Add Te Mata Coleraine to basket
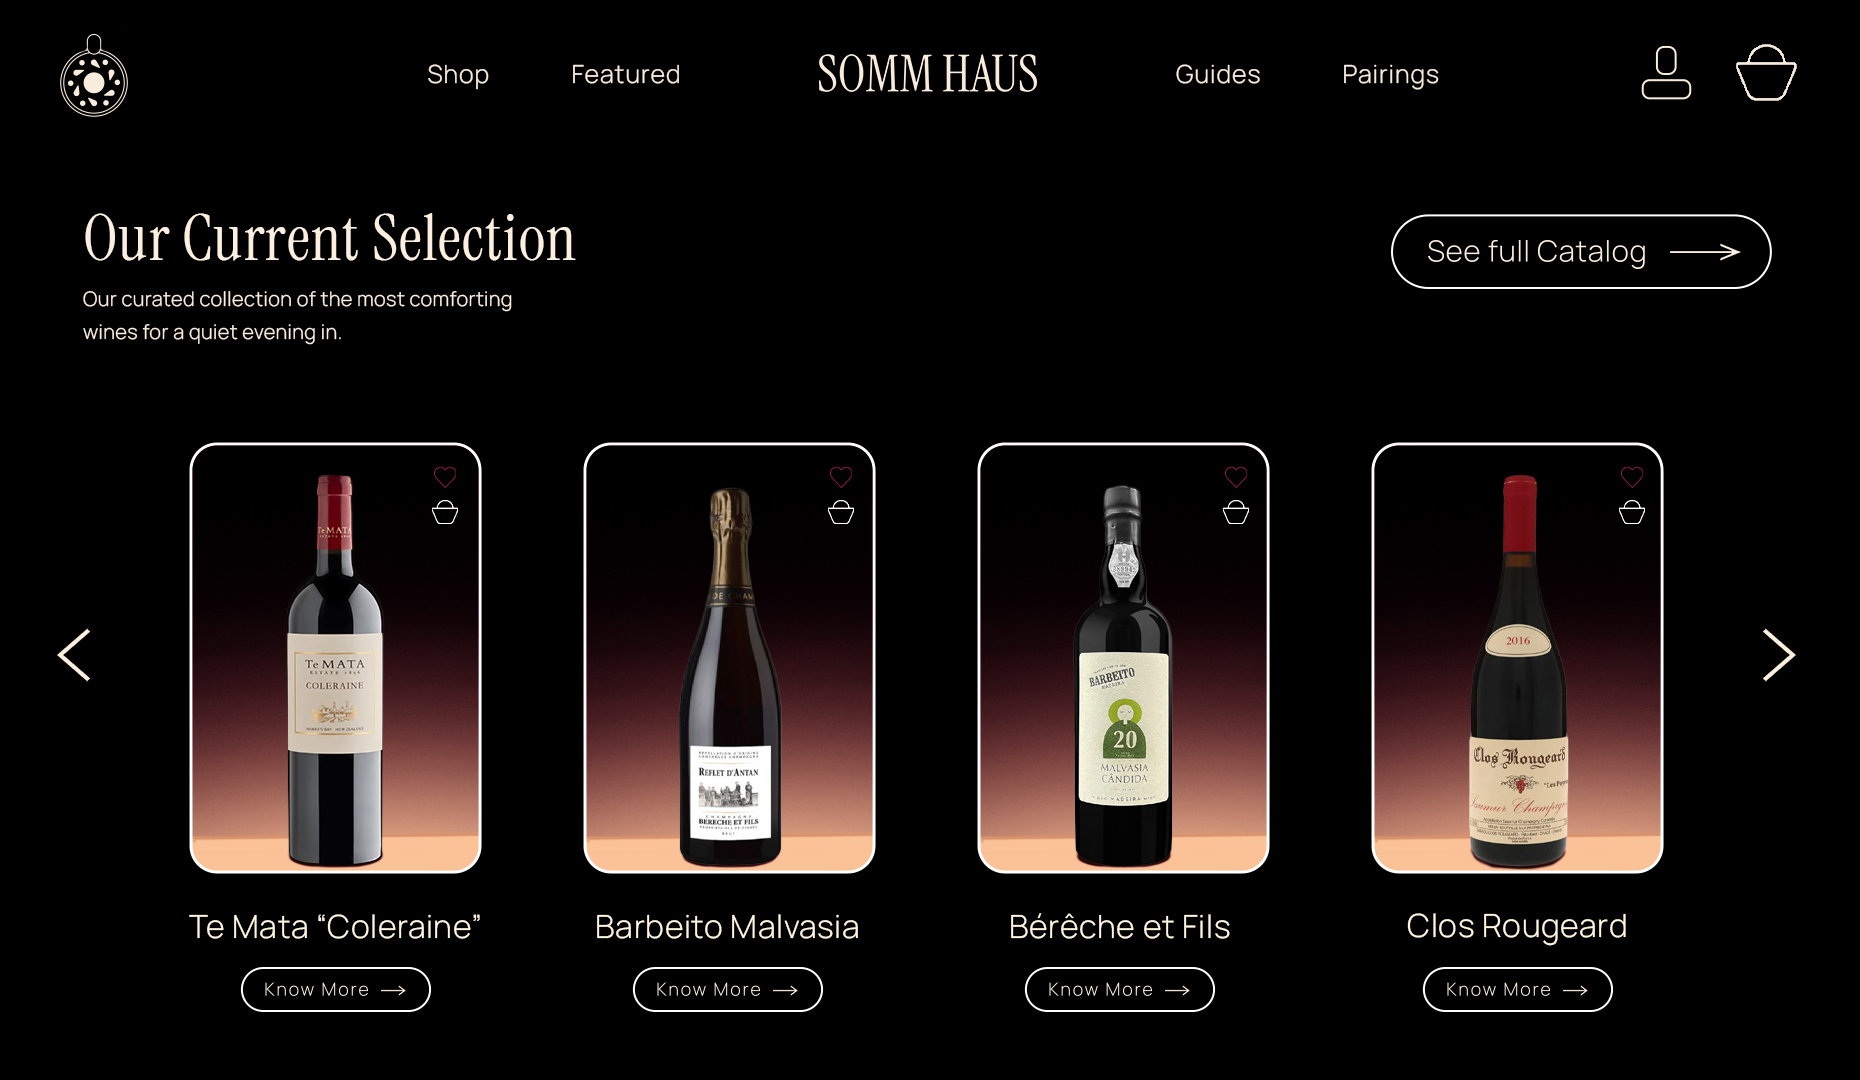This screenshot has width=1860, height=1080. coord(445,512)
